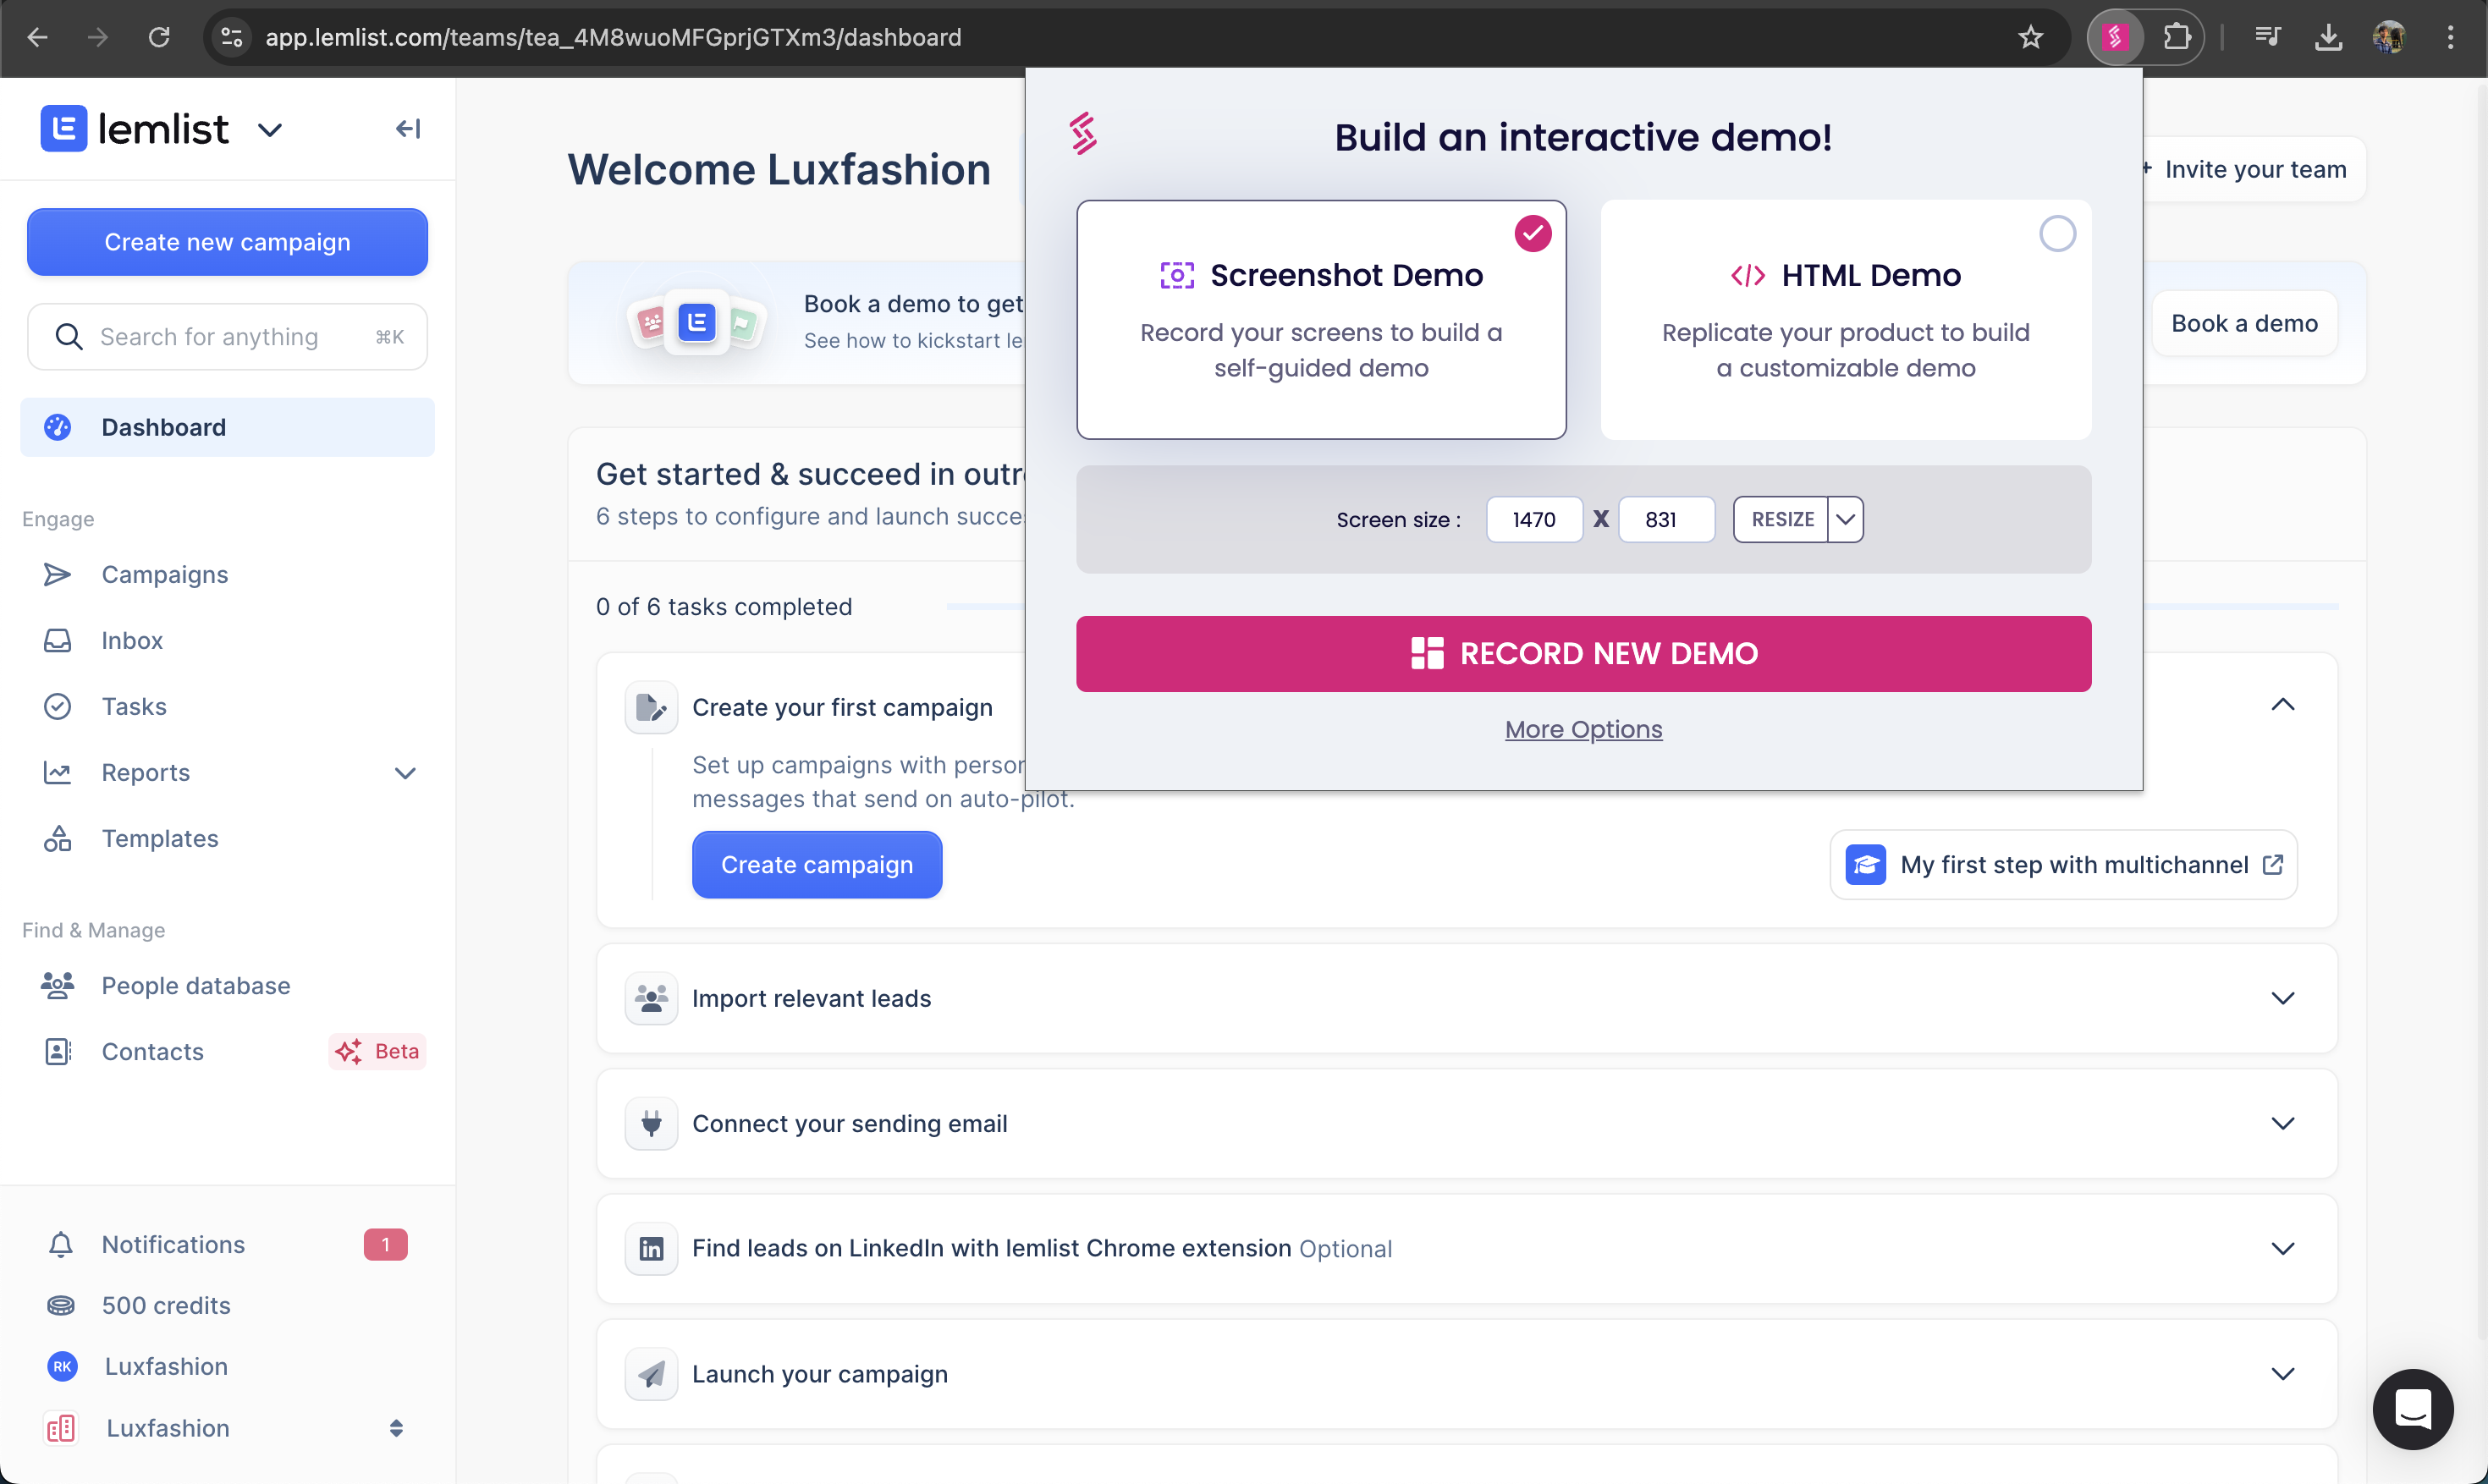This screenshot has height=1484, width=2488.
Task: Open the browser extensions puzzle icon
Action: click(x=2176, y=37)
